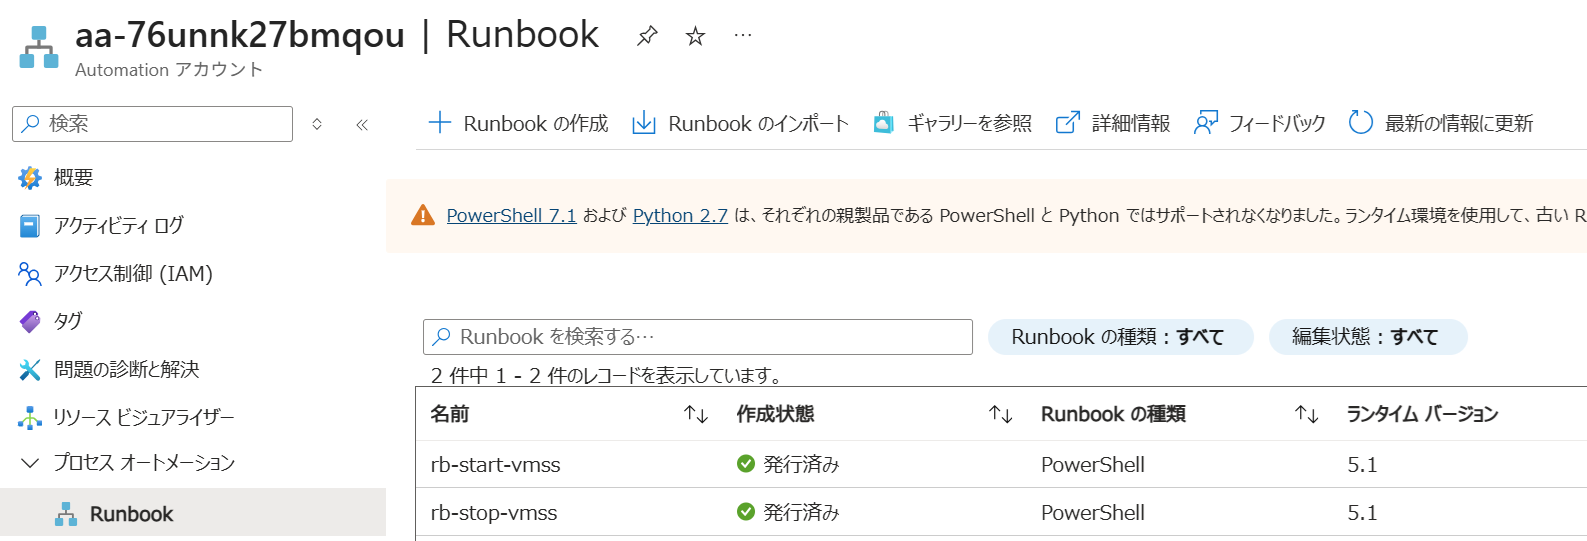Click Runbook の作成 button

click(x=518, y=123)
